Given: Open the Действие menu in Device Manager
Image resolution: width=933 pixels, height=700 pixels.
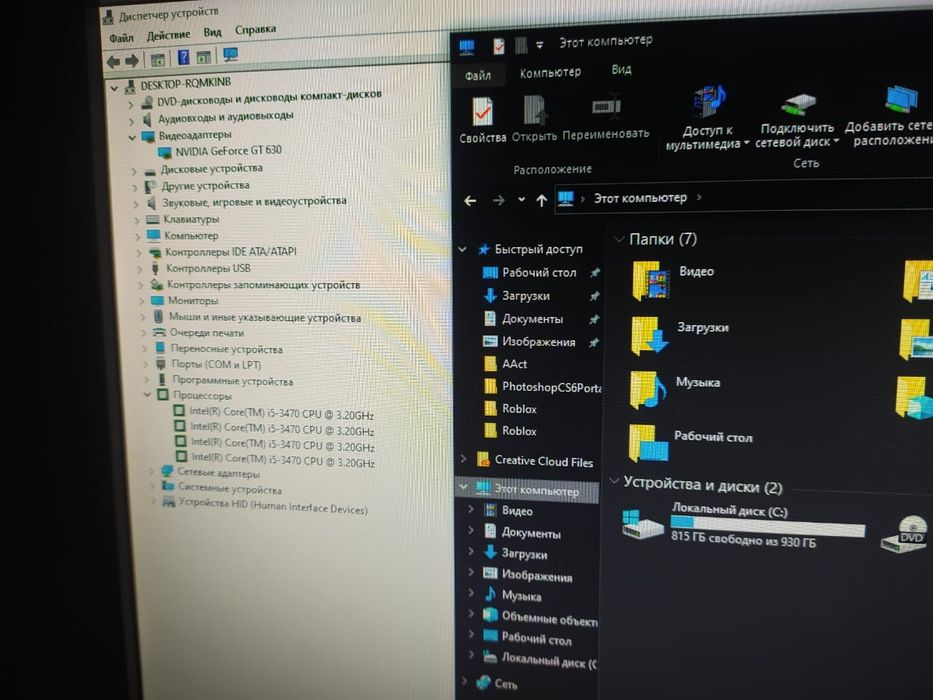Looking at the screenshot, I should pos(168,35).
